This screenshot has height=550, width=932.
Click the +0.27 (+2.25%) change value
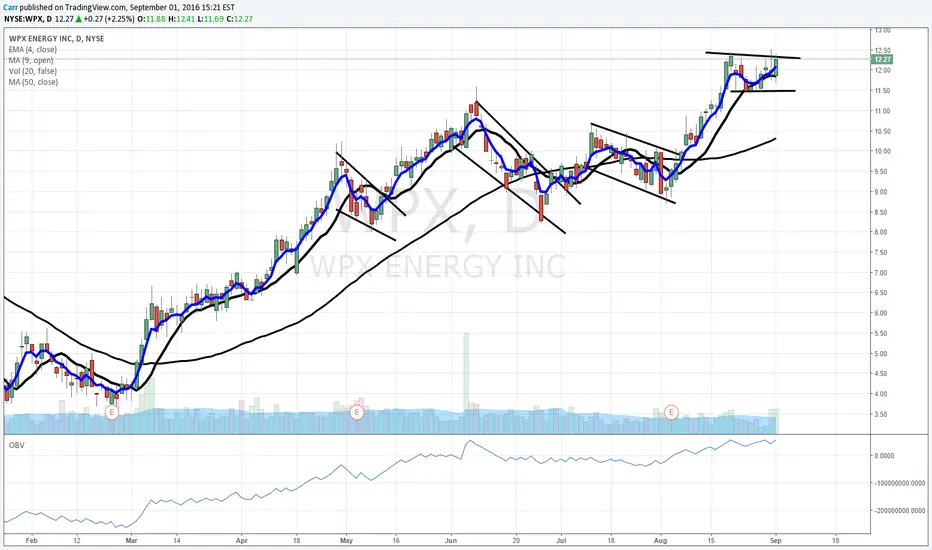pos(109,19)
